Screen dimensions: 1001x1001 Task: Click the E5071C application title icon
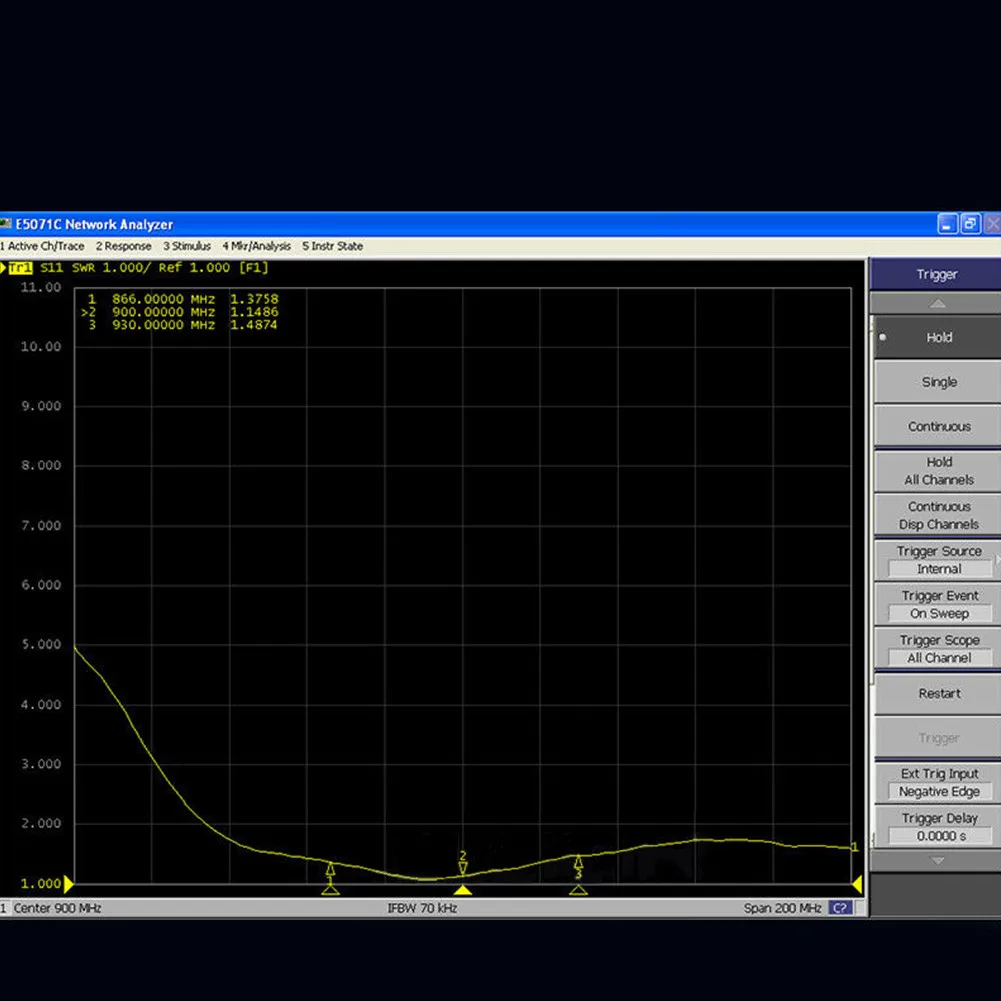click(x=6, y=225)
